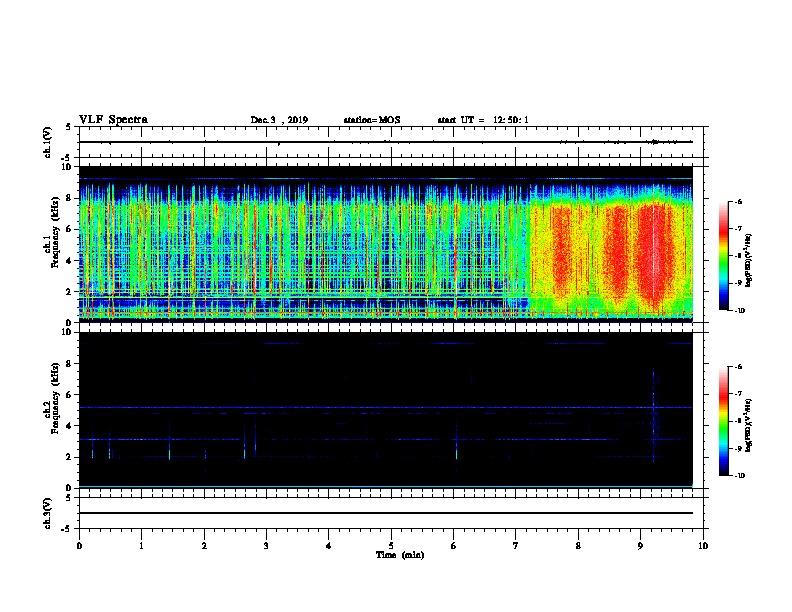Click the '2' kHz tick on ch.2 axis
Screen dimensions: 792x612
coord(70,457)
